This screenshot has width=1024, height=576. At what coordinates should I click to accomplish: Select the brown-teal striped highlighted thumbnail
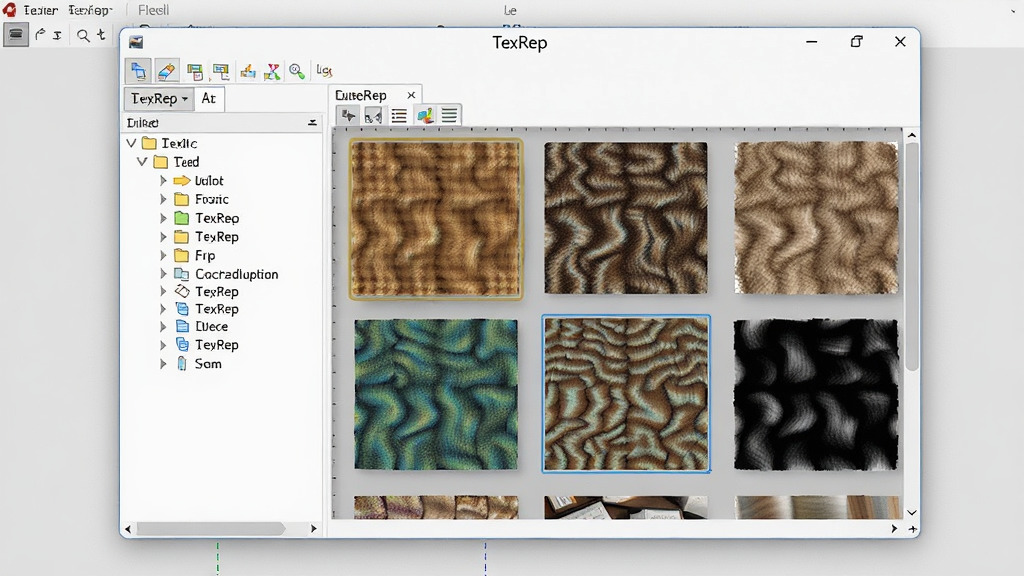tap(626, 394)
